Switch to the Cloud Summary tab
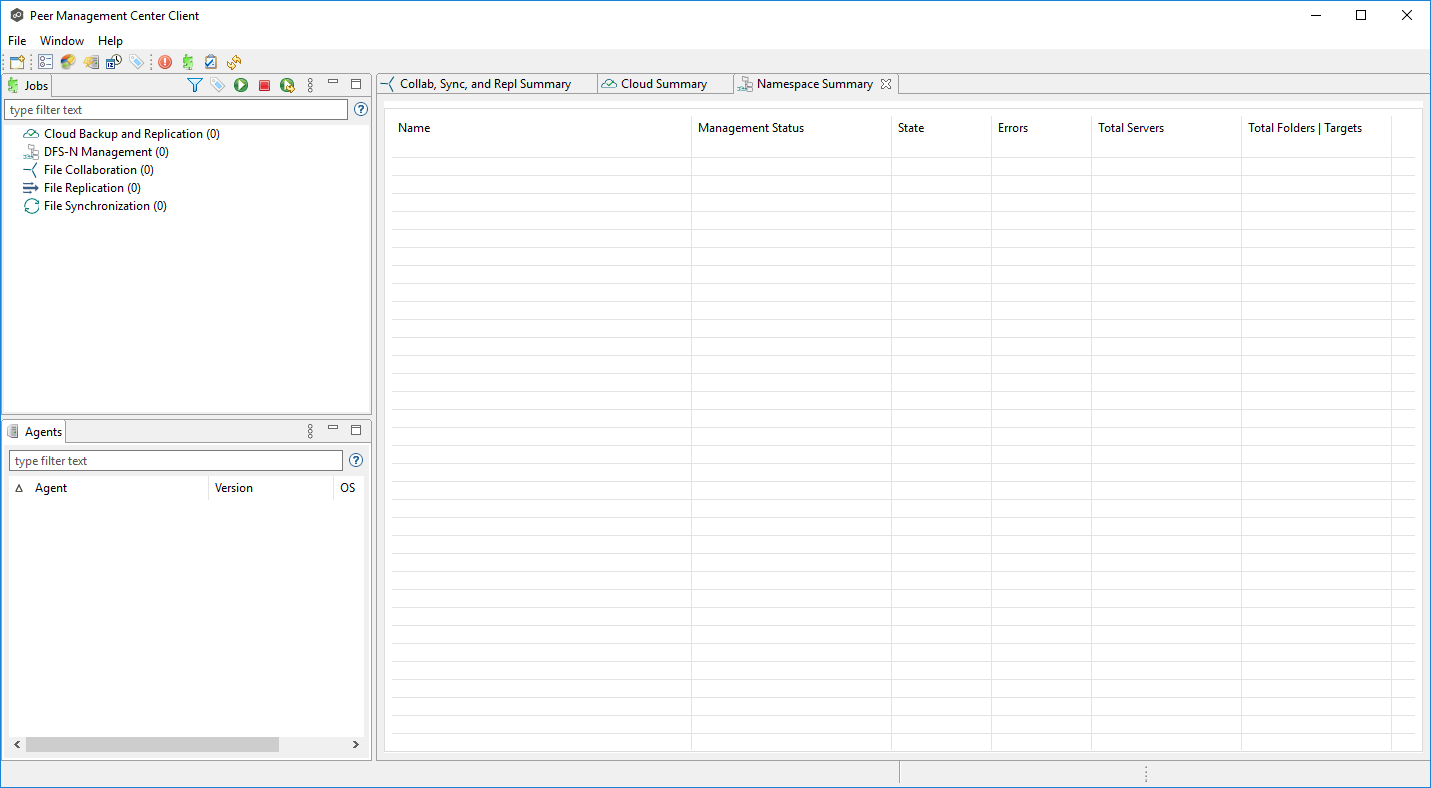1431x788 pixels. pos(664,84)
